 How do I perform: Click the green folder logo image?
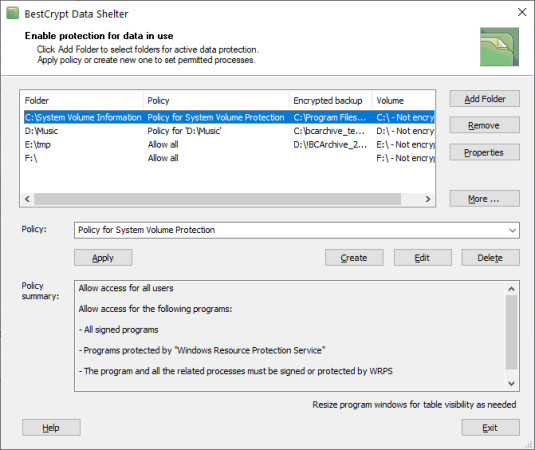pyautogui.click(x=499, y=47)
